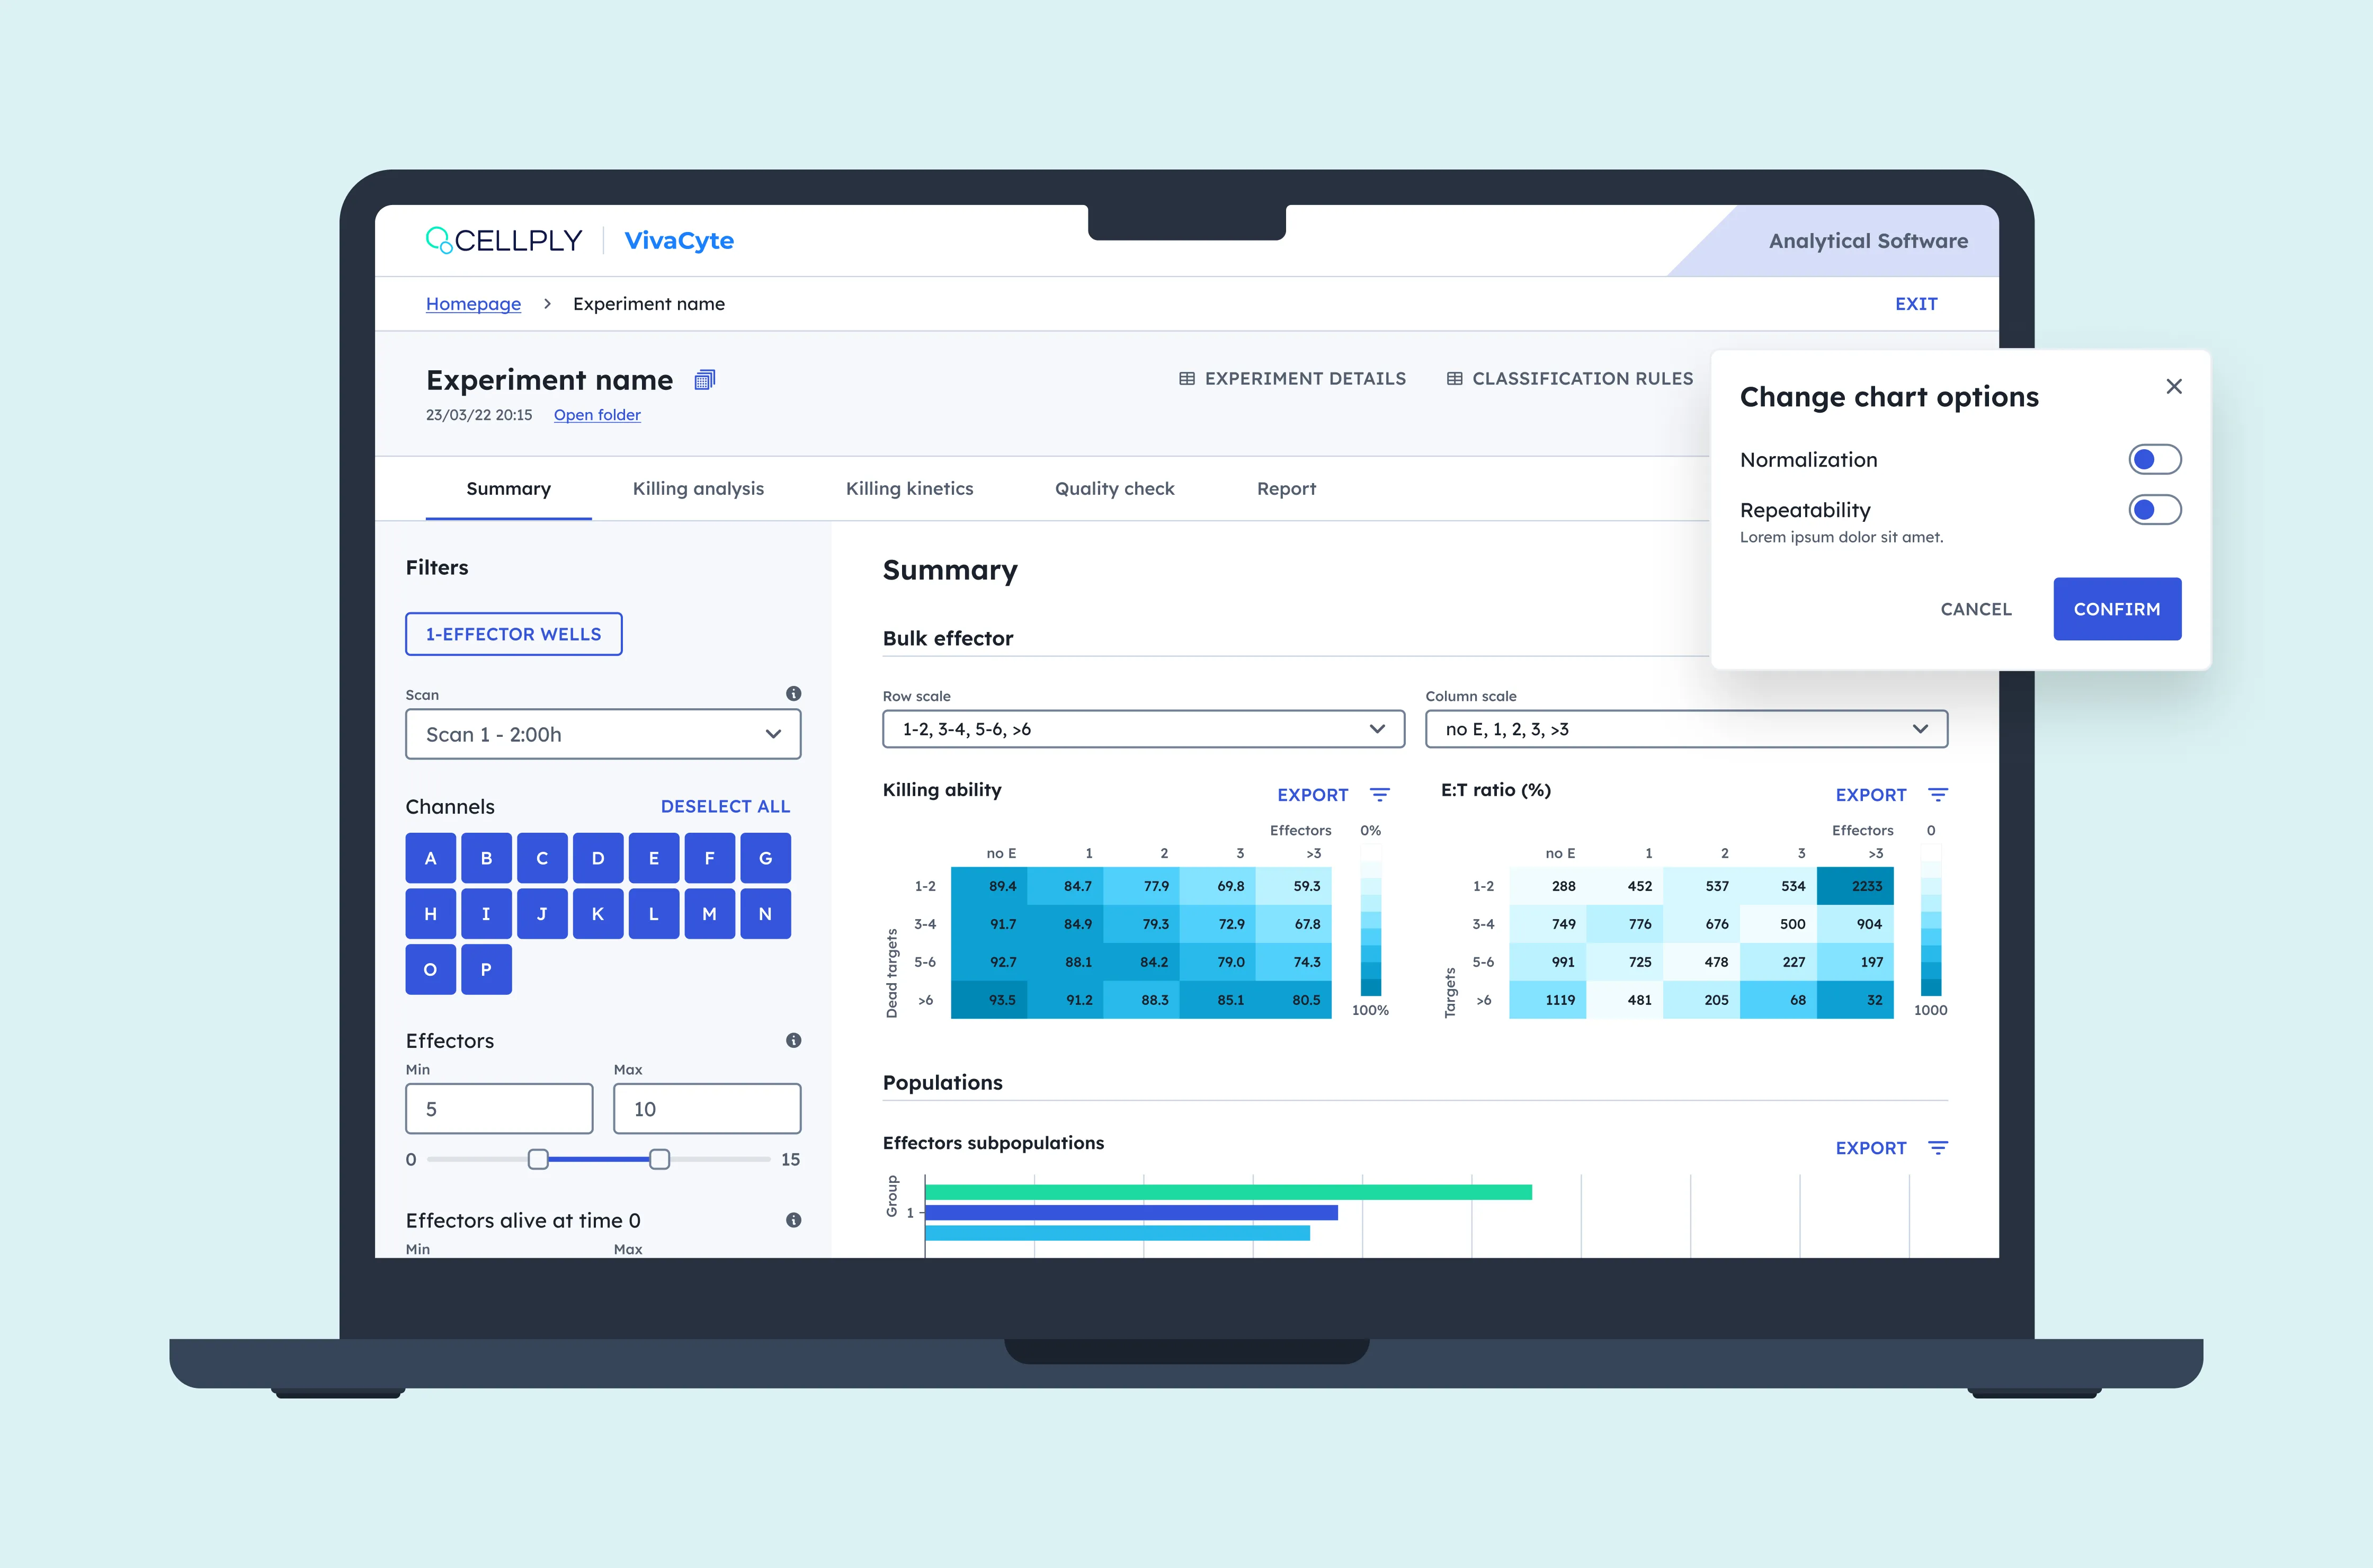Show info for Effectors alive at time 0
This screenshot has width=2373, height=1568.
[794, 1220]
